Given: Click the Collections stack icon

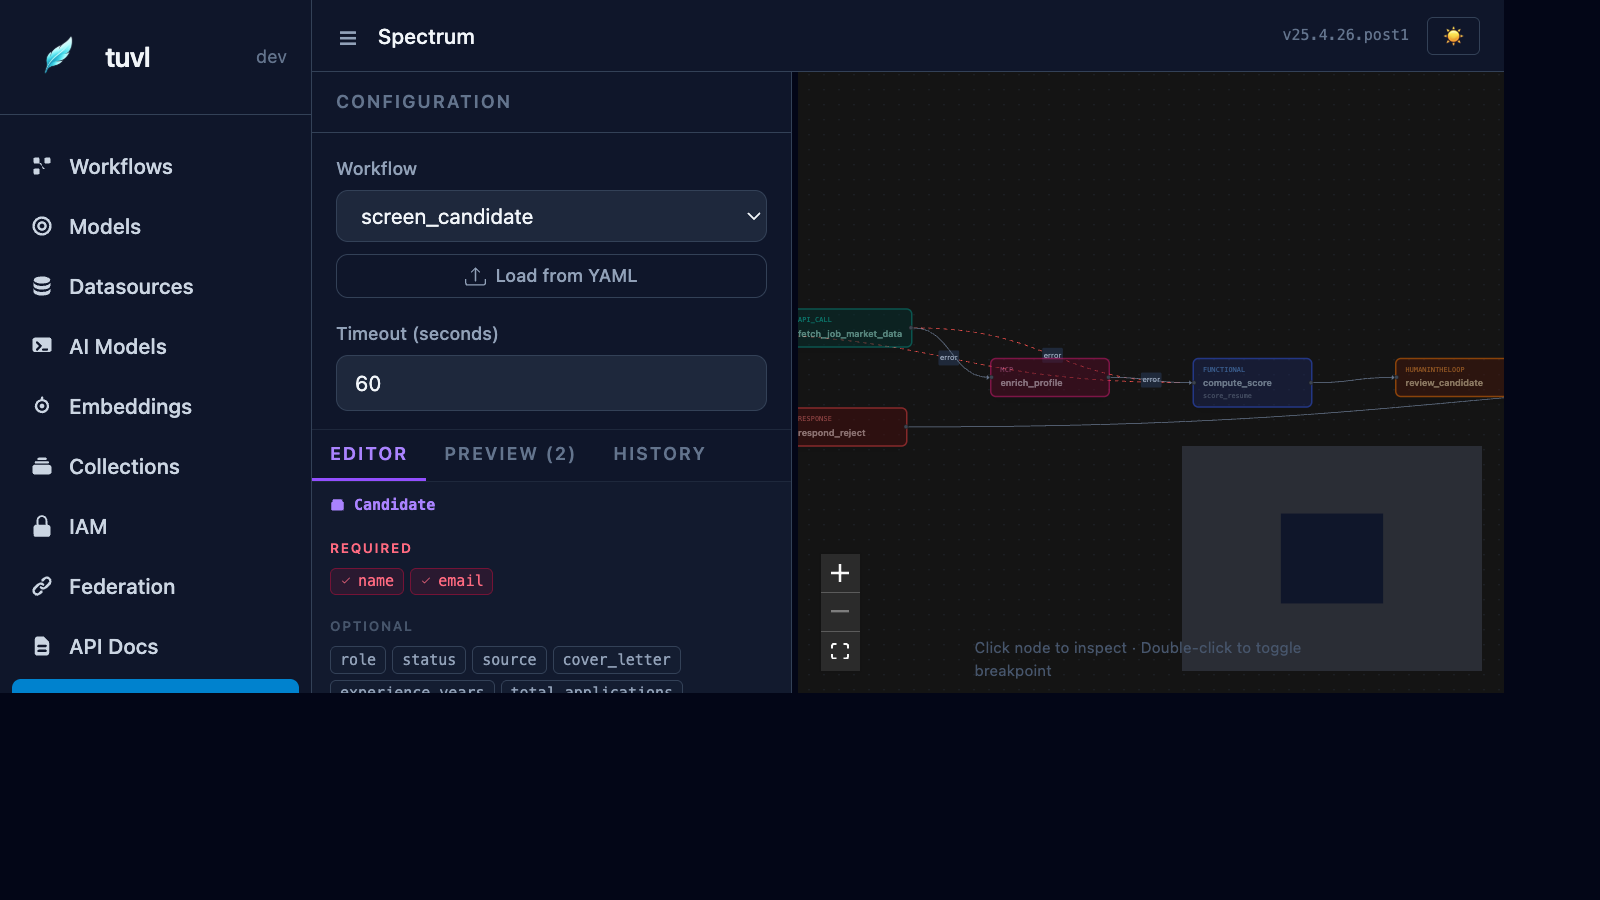Looking at the screenshot, I should click(x=42, y=466).
